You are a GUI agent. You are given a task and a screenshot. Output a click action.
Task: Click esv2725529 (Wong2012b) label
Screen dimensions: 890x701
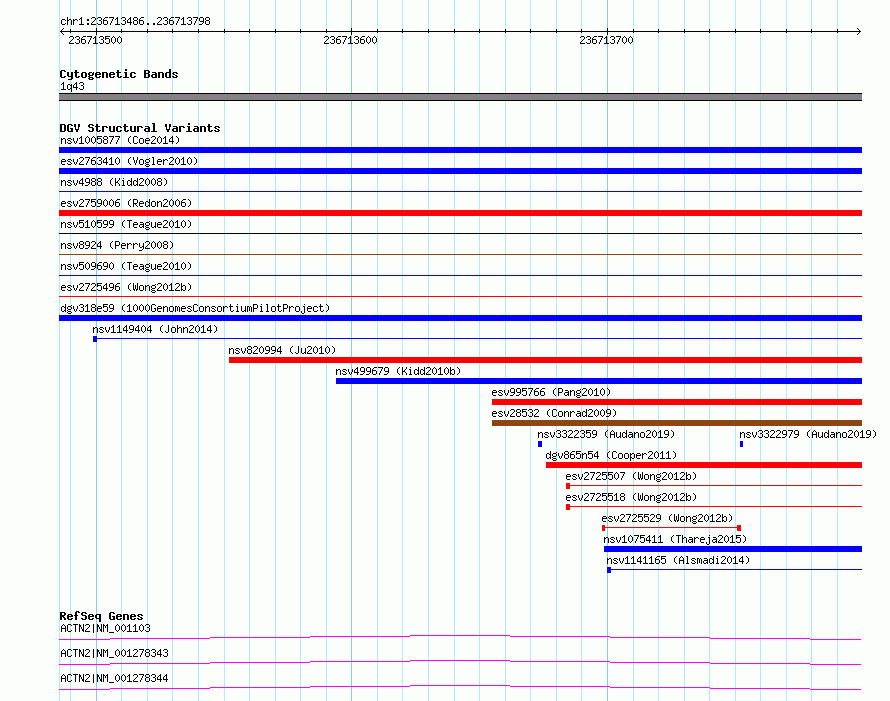[667, 518]
